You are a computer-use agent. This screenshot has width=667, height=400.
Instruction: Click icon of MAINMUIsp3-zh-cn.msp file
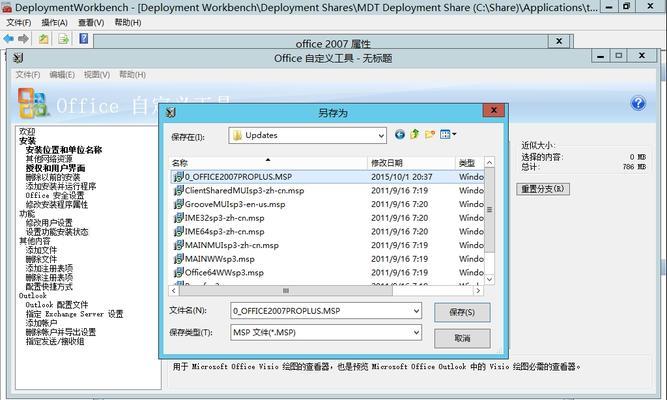pyautogui.click(x=179, y=245)
